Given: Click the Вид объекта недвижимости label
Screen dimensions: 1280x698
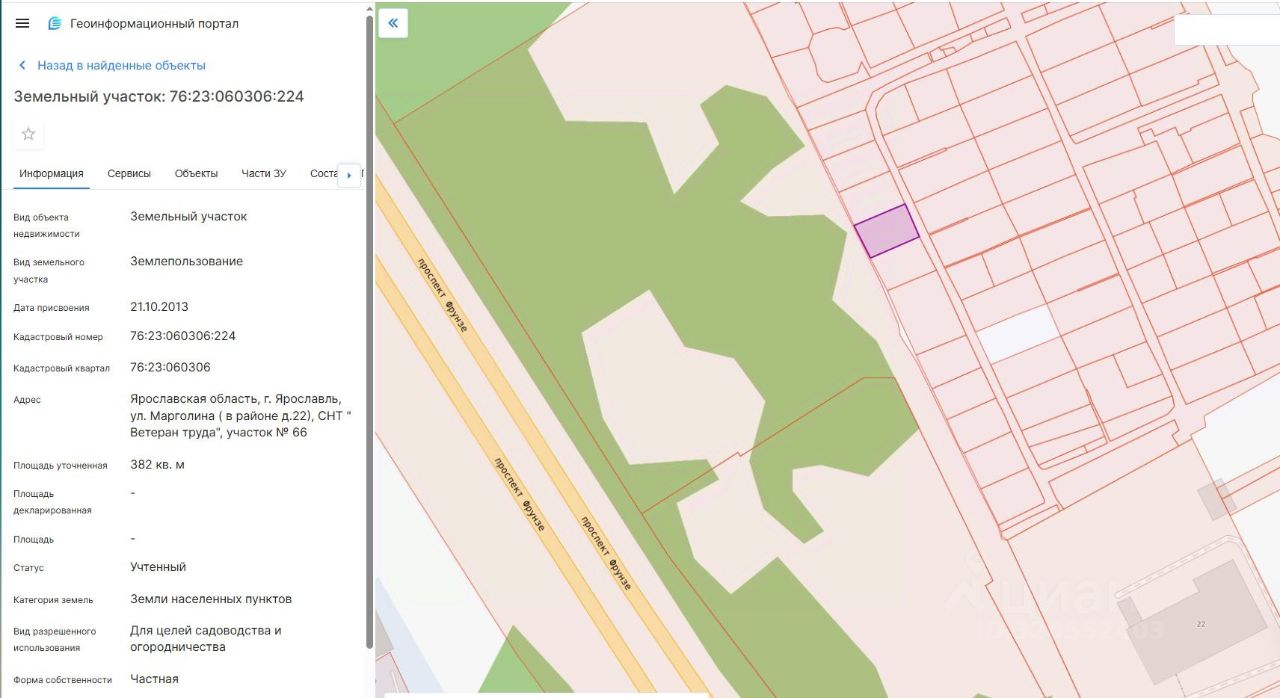Looking at the screenshot, I should pos(46,225).
